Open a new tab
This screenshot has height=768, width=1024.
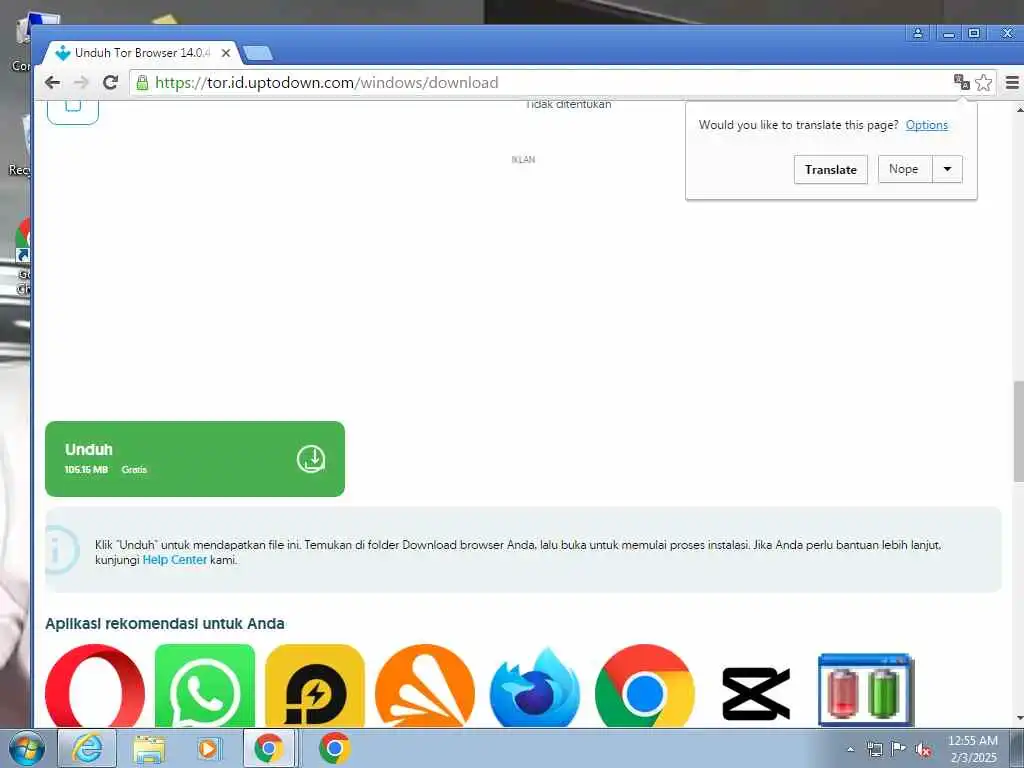click(x=258, y=53)
